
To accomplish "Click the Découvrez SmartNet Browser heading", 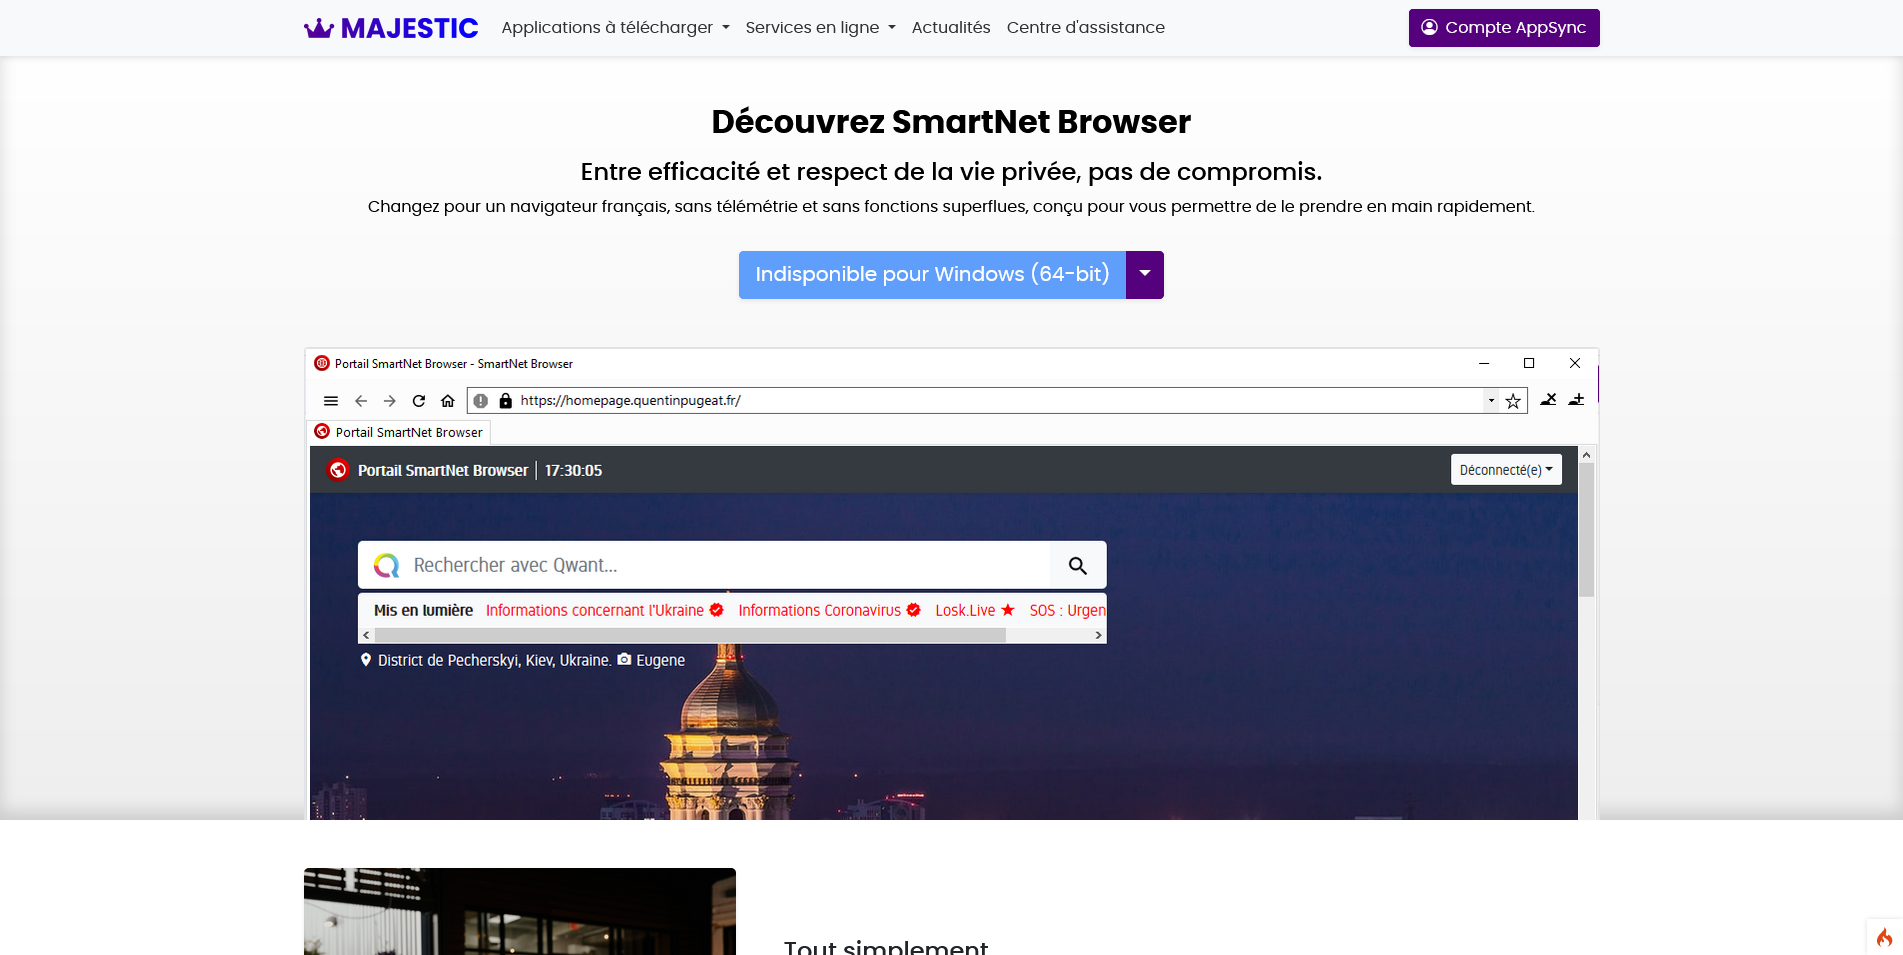I will [951, 122].
